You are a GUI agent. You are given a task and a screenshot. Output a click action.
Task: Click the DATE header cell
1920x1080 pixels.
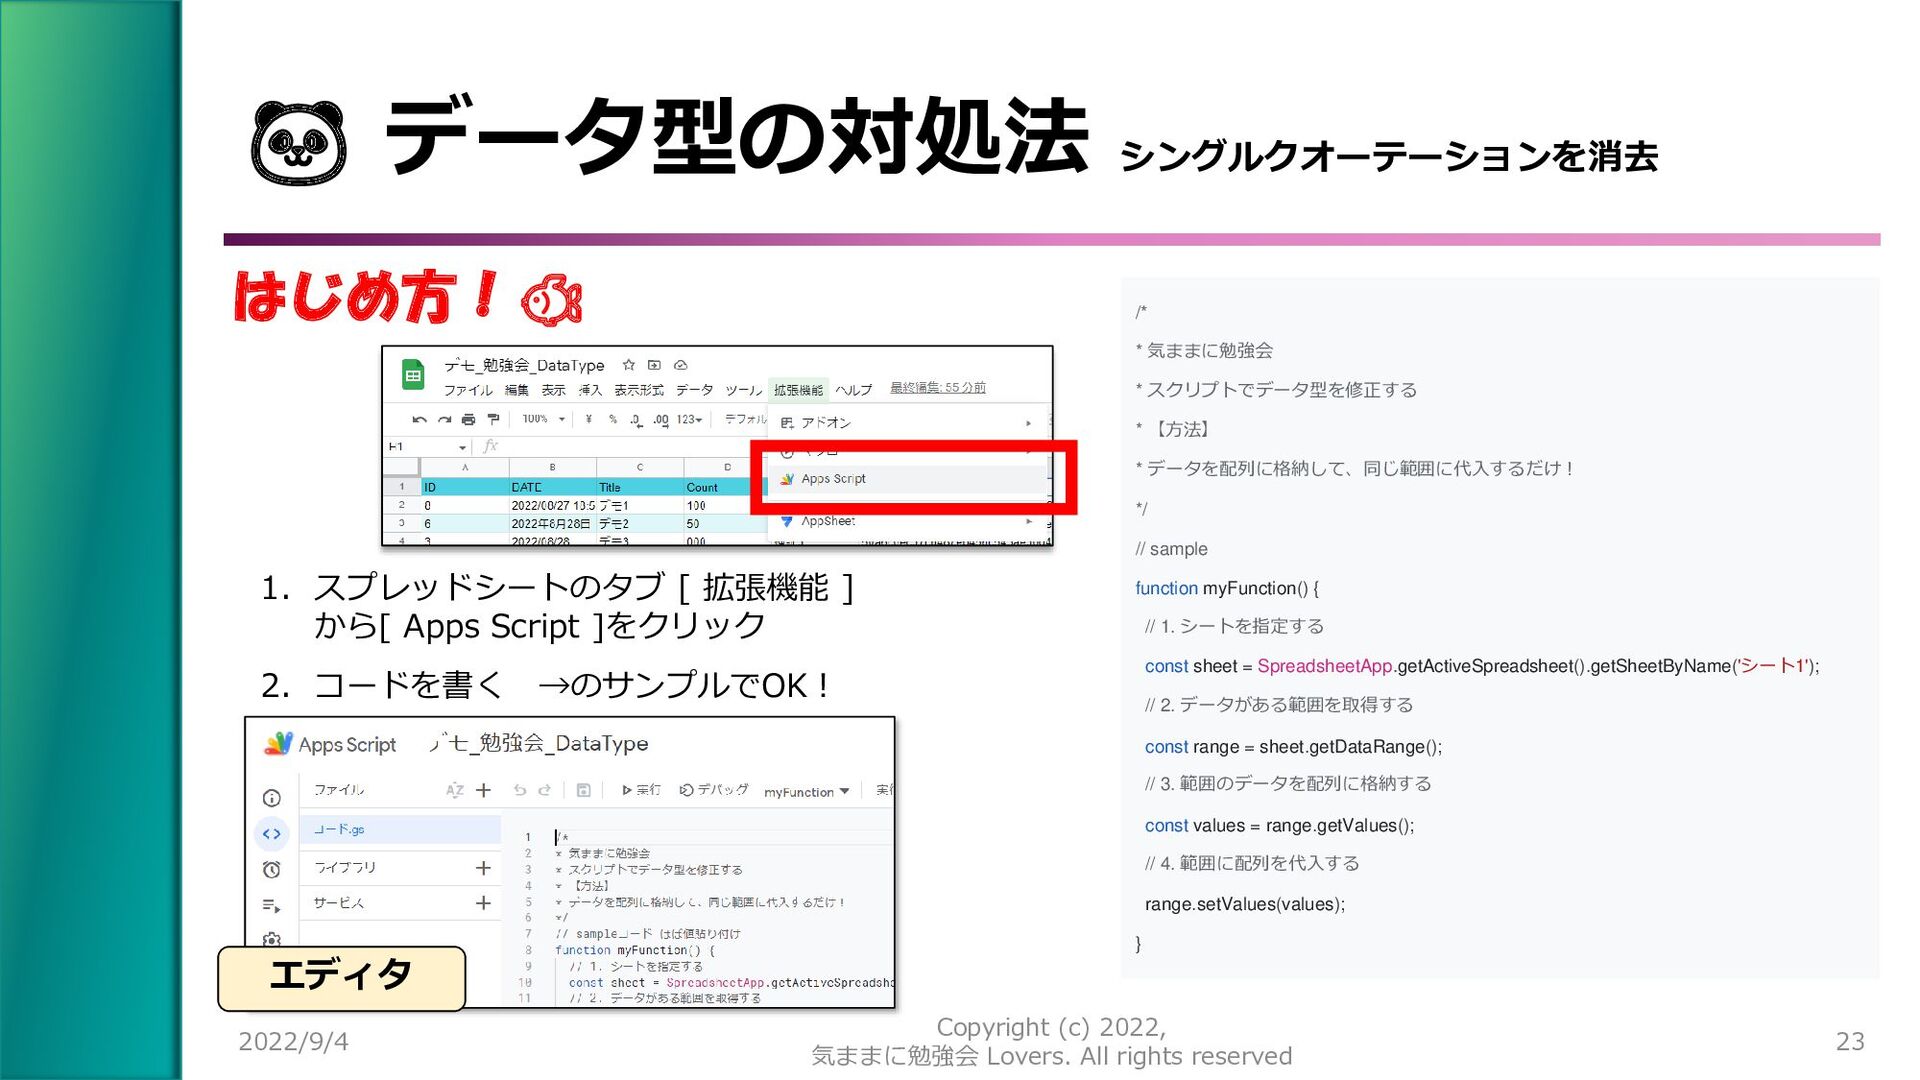(x=552, y=487)
